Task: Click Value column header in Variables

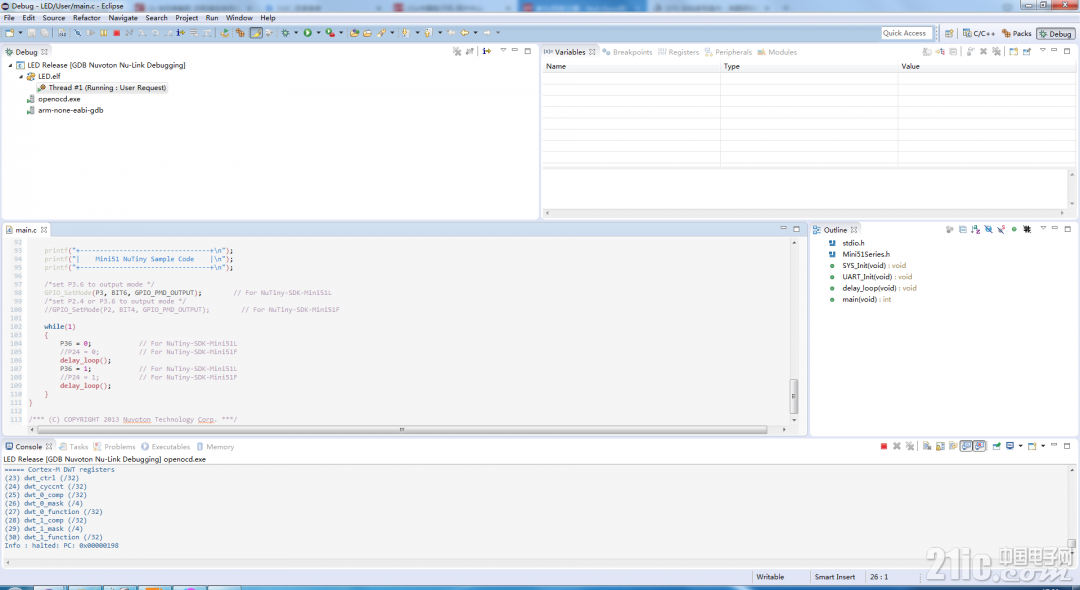Action: coord(986,67)
